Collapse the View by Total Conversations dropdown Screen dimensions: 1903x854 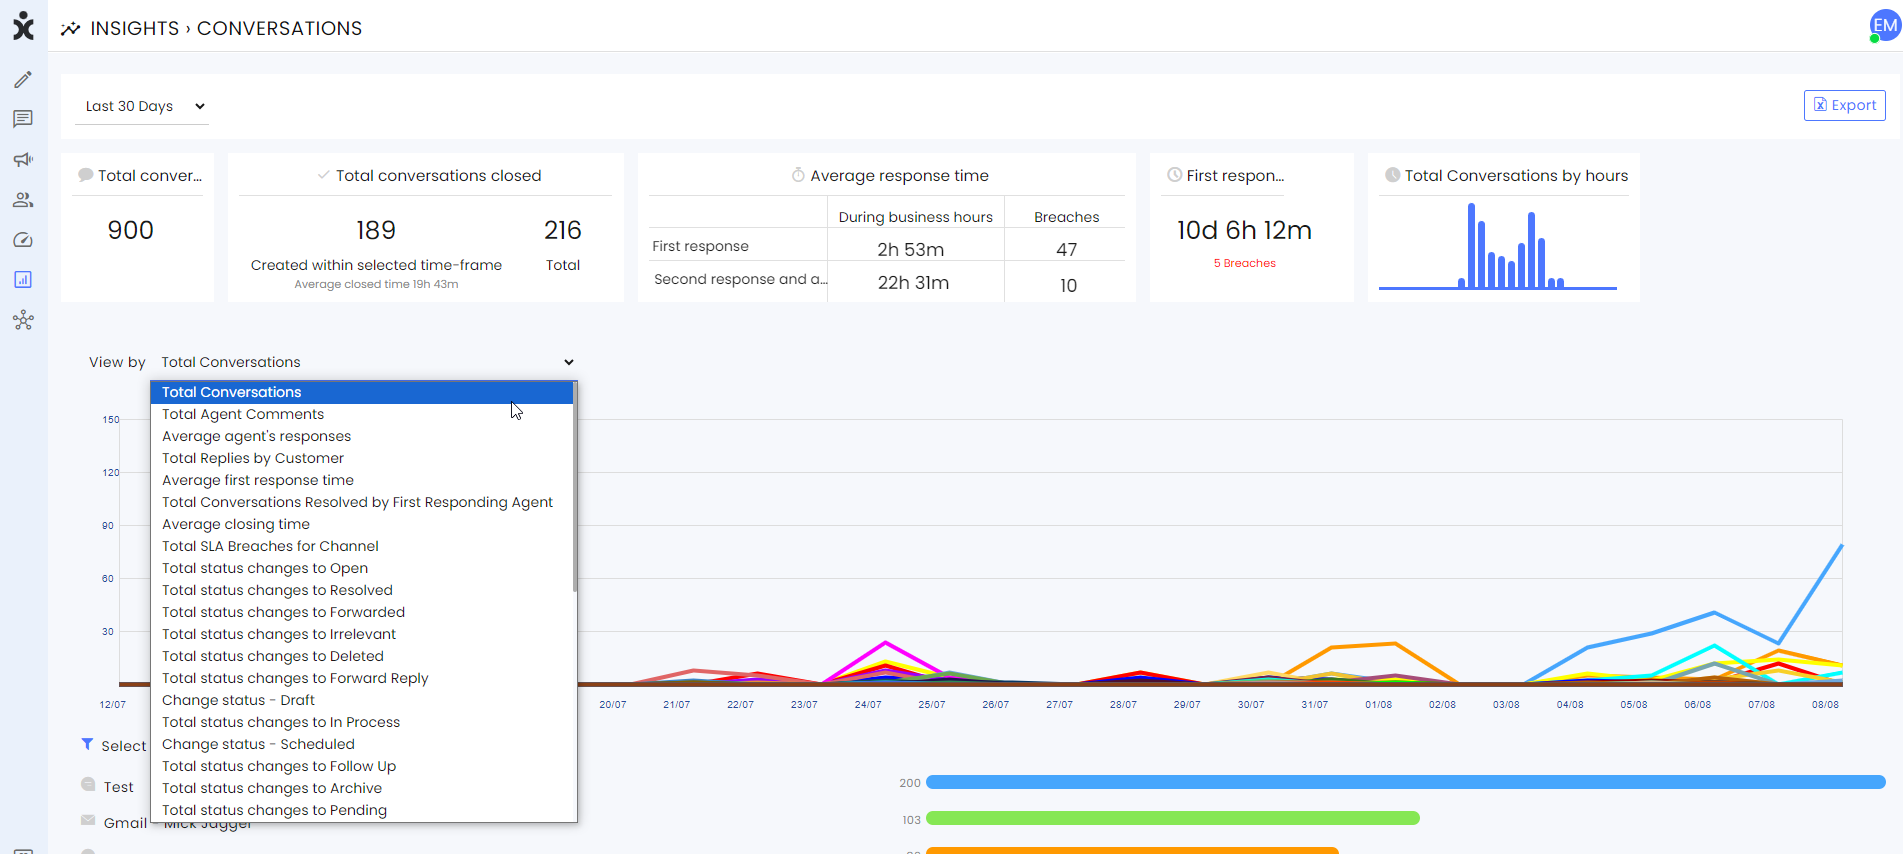(x=367, y=362)
